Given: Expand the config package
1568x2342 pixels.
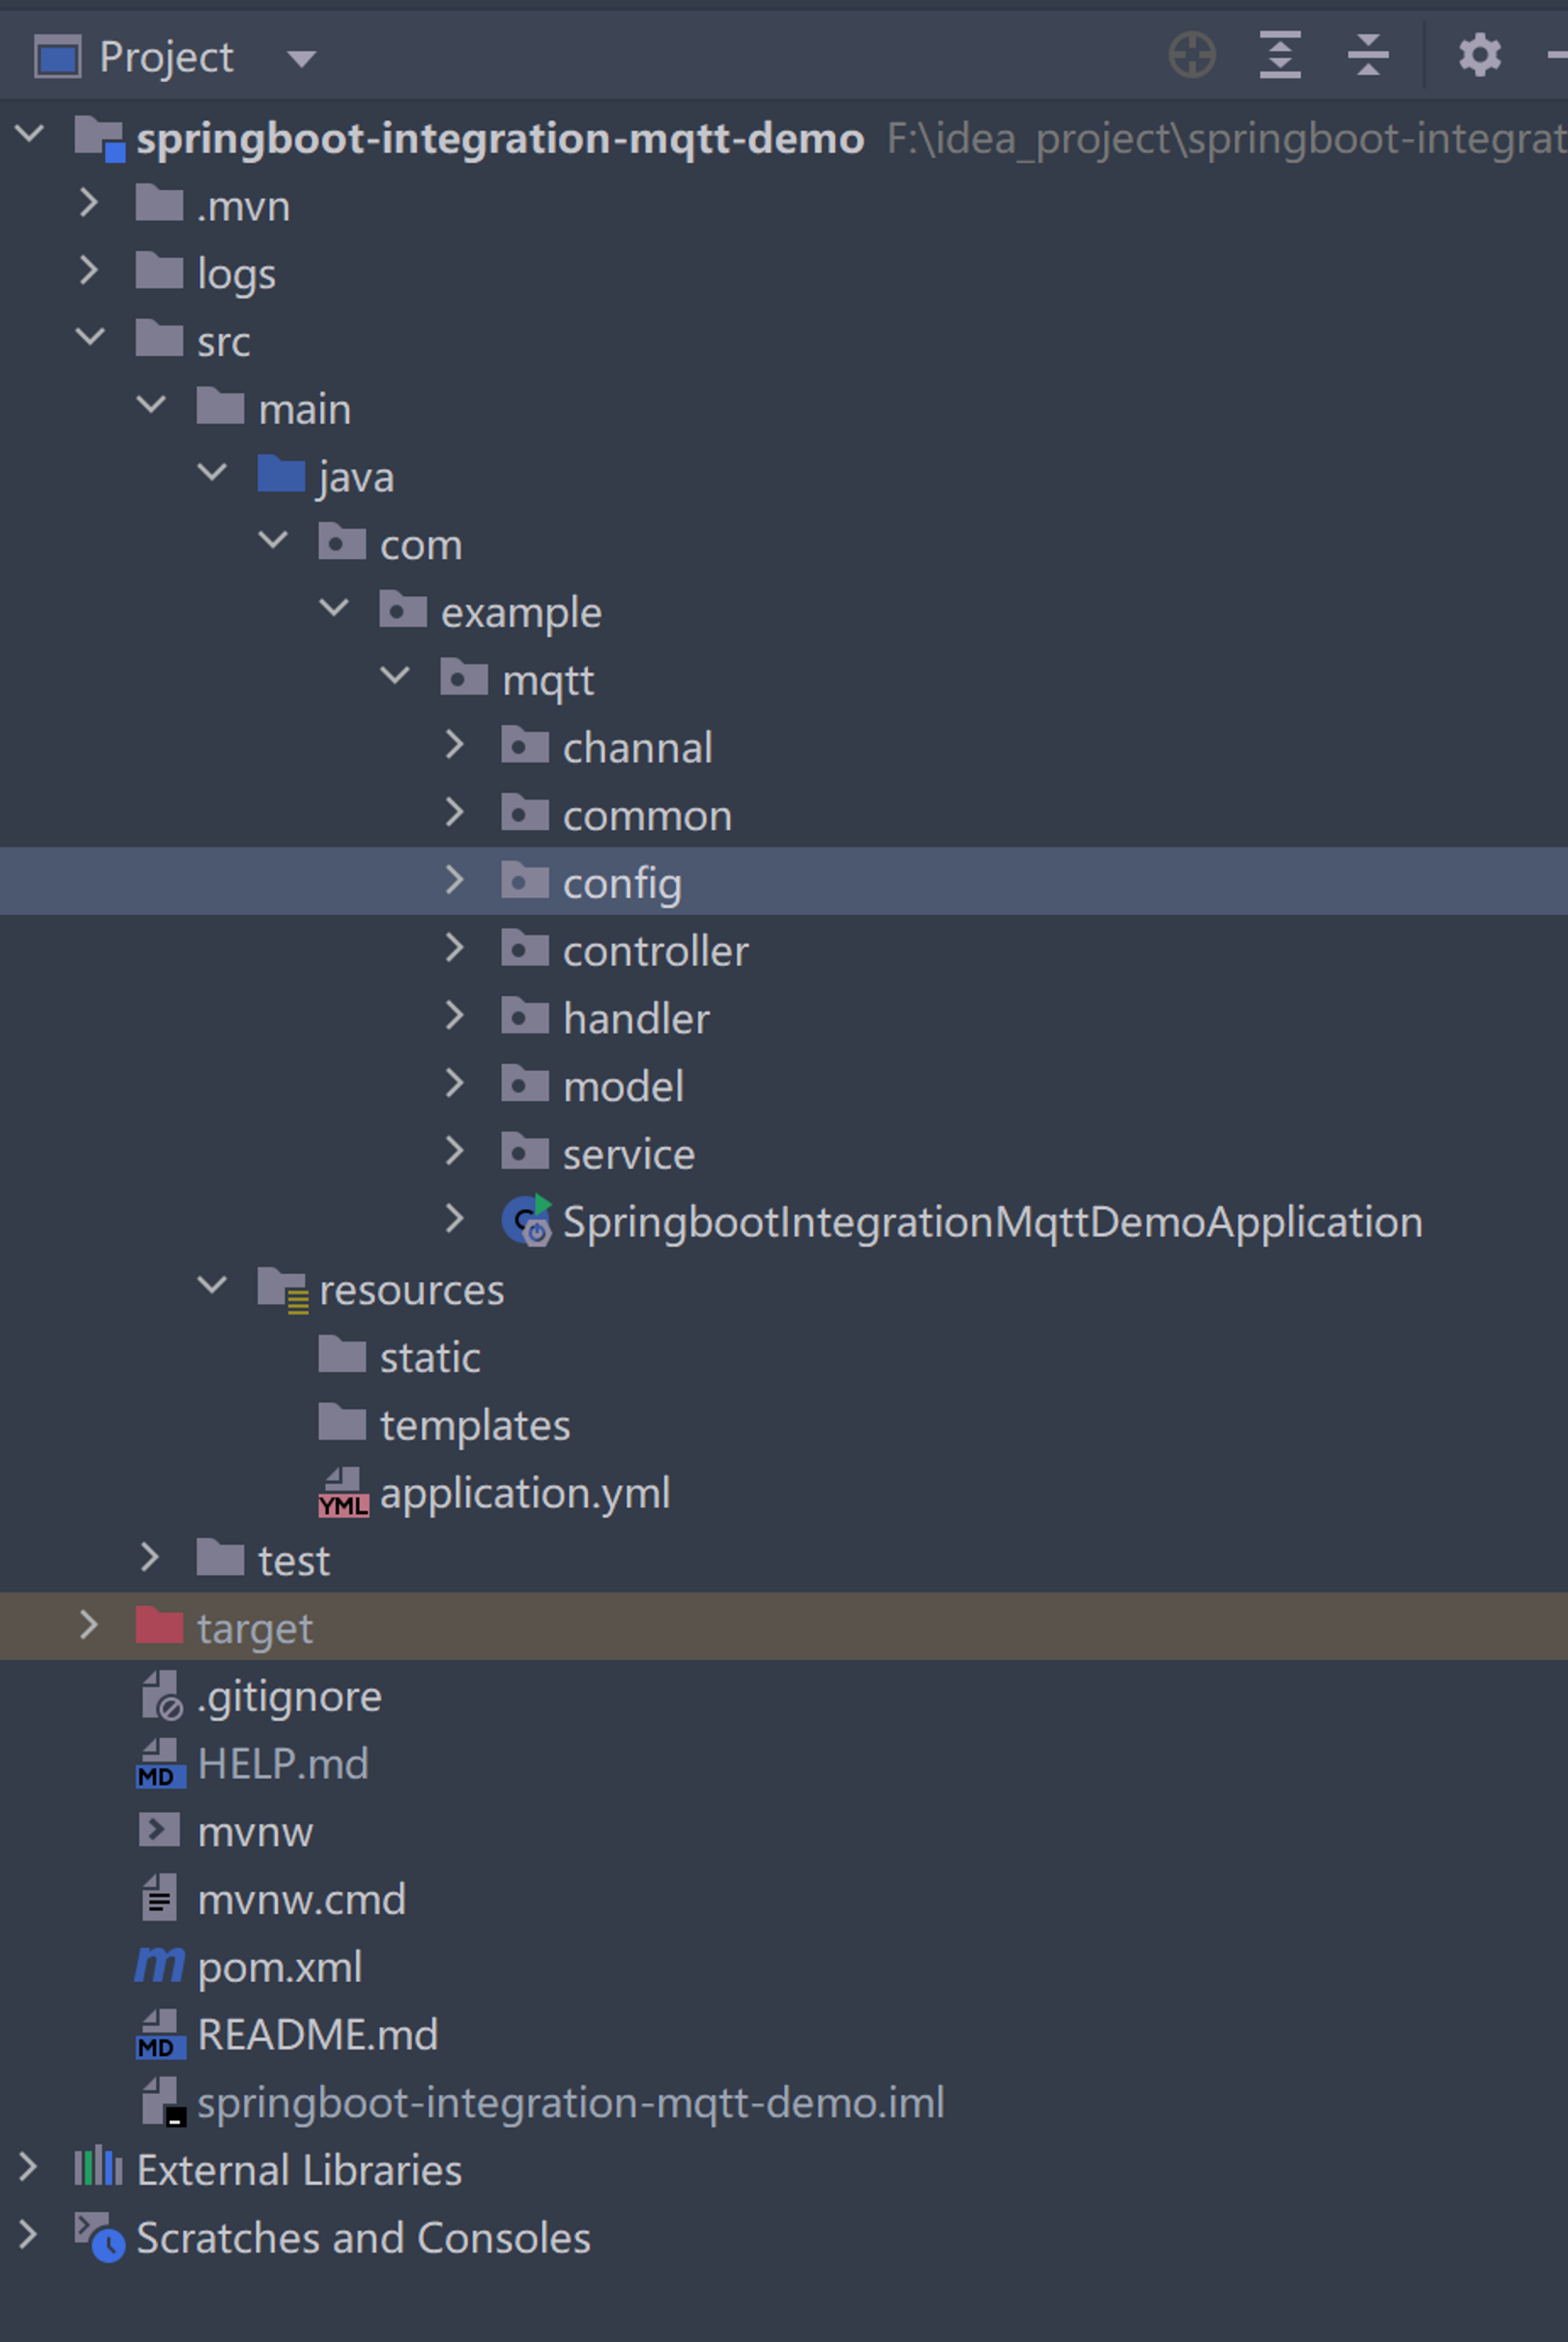Looking at the screenshot, I should click(x=454, y=880).
